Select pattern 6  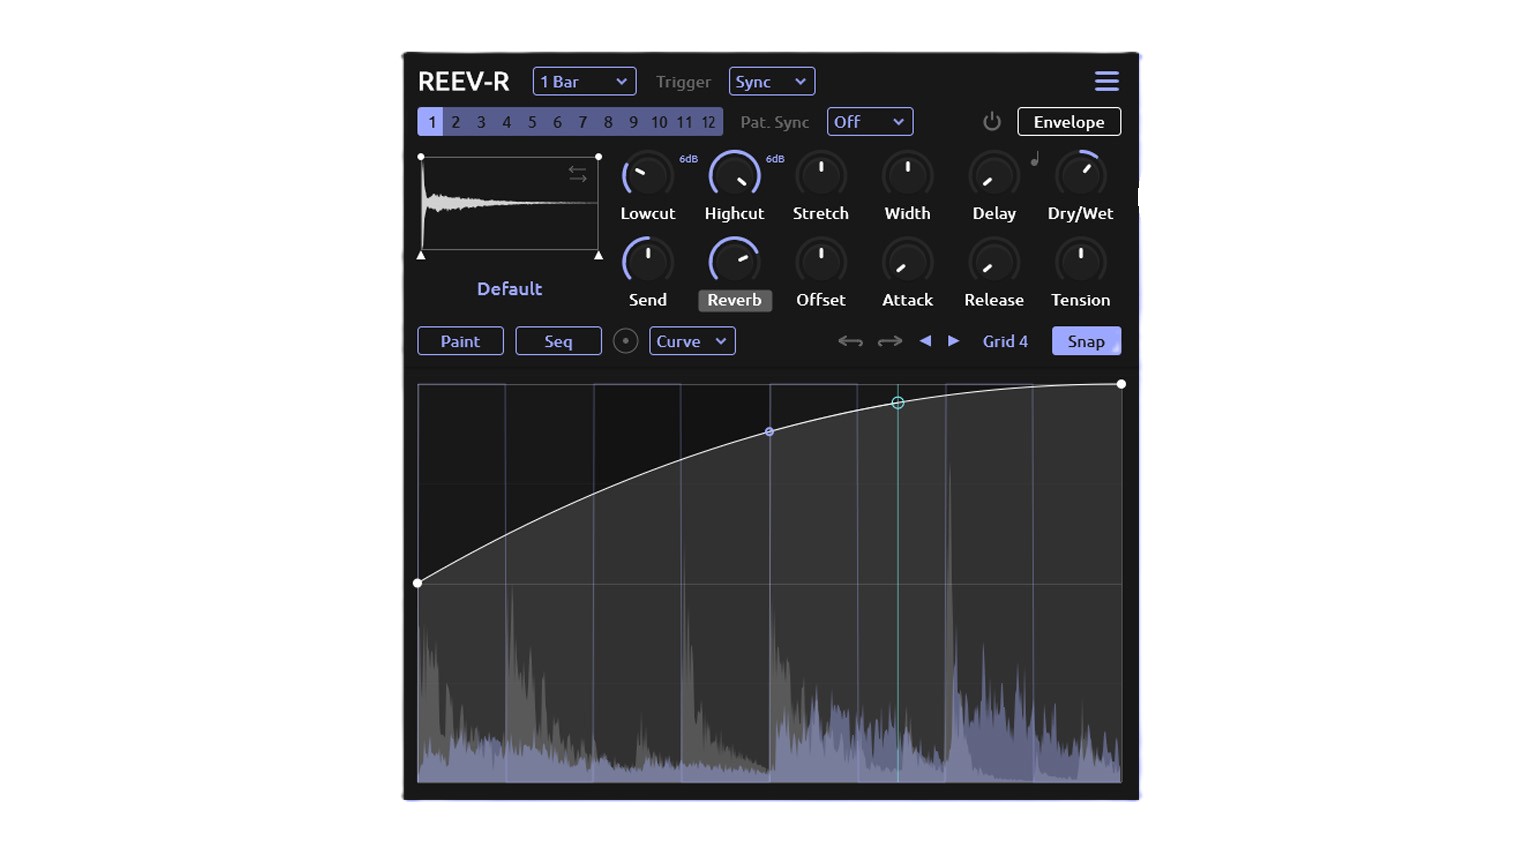coord(557,122)
